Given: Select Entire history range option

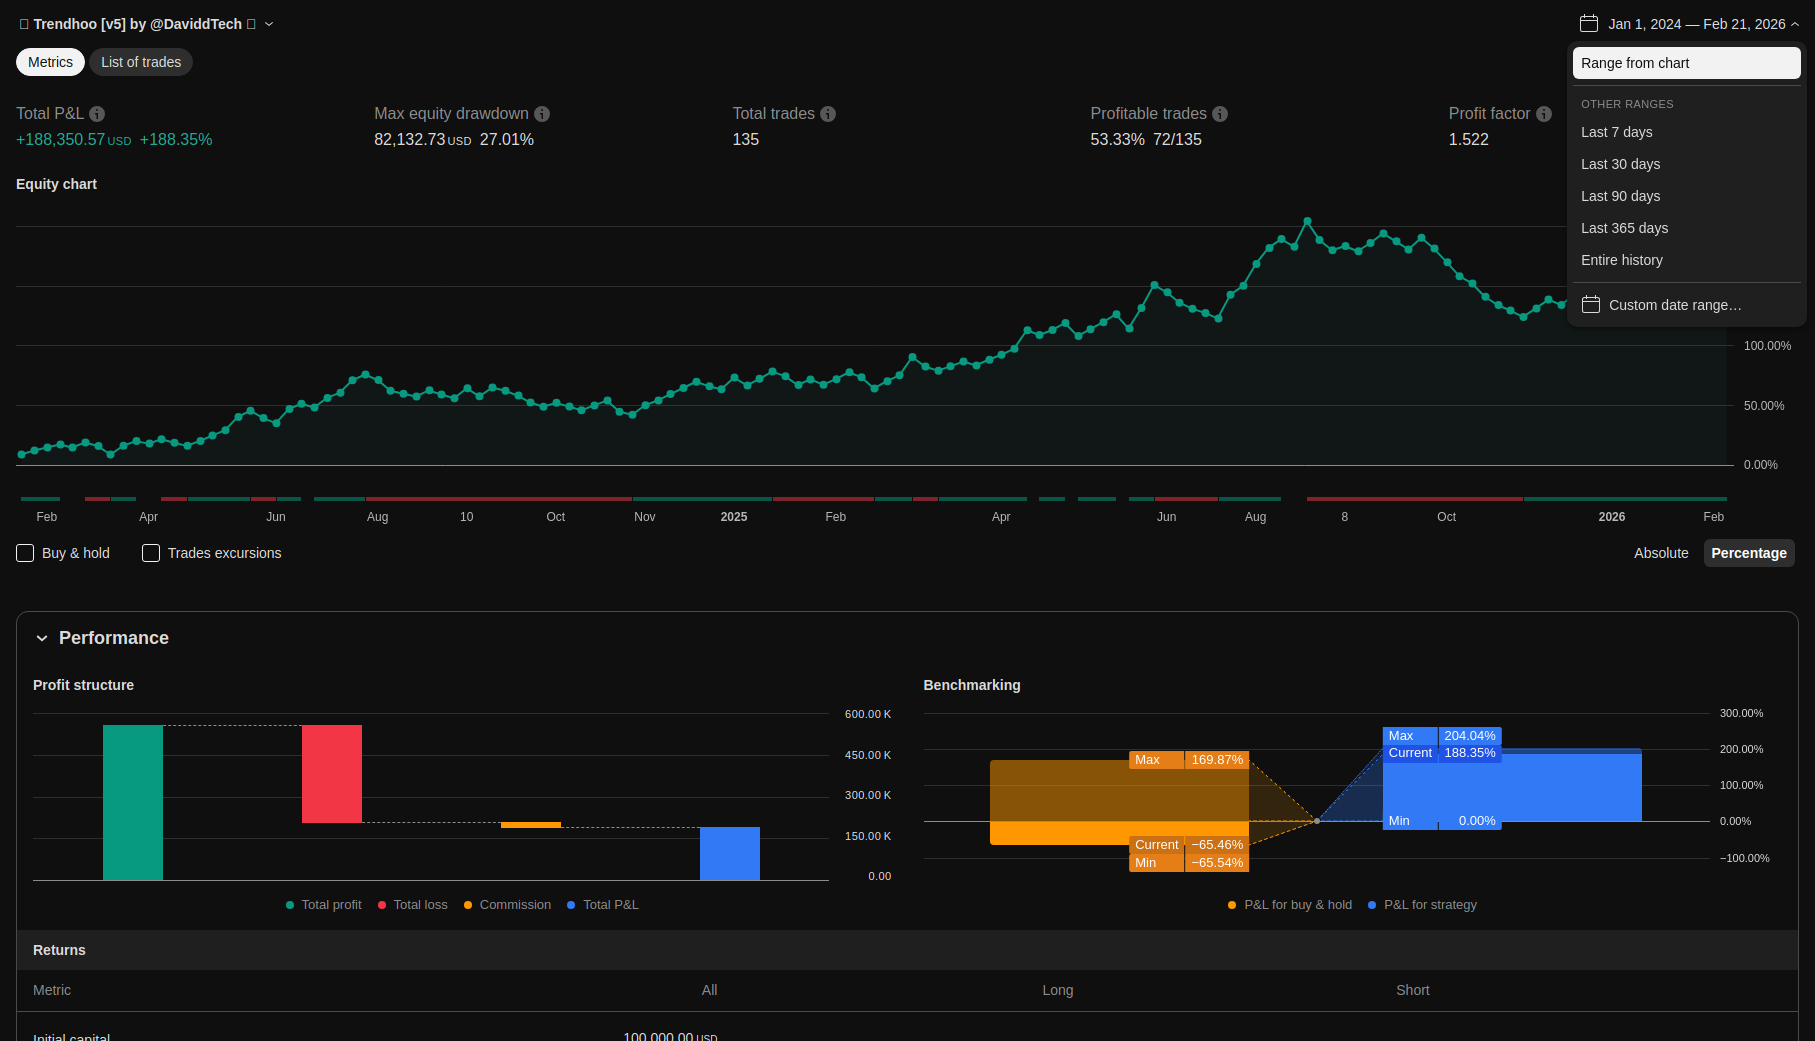Looking at the screenshot, I should pyautogui.click(x=1621, y=260).
